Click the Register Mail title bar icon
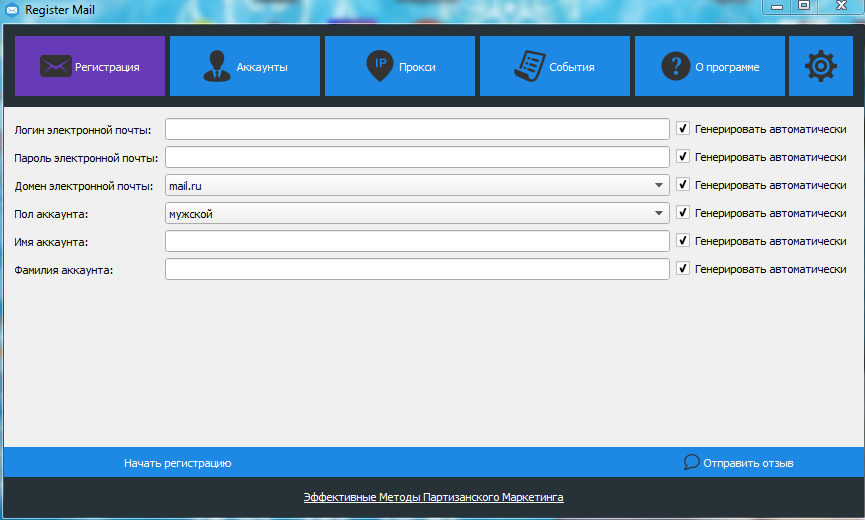 pos(13,10)
